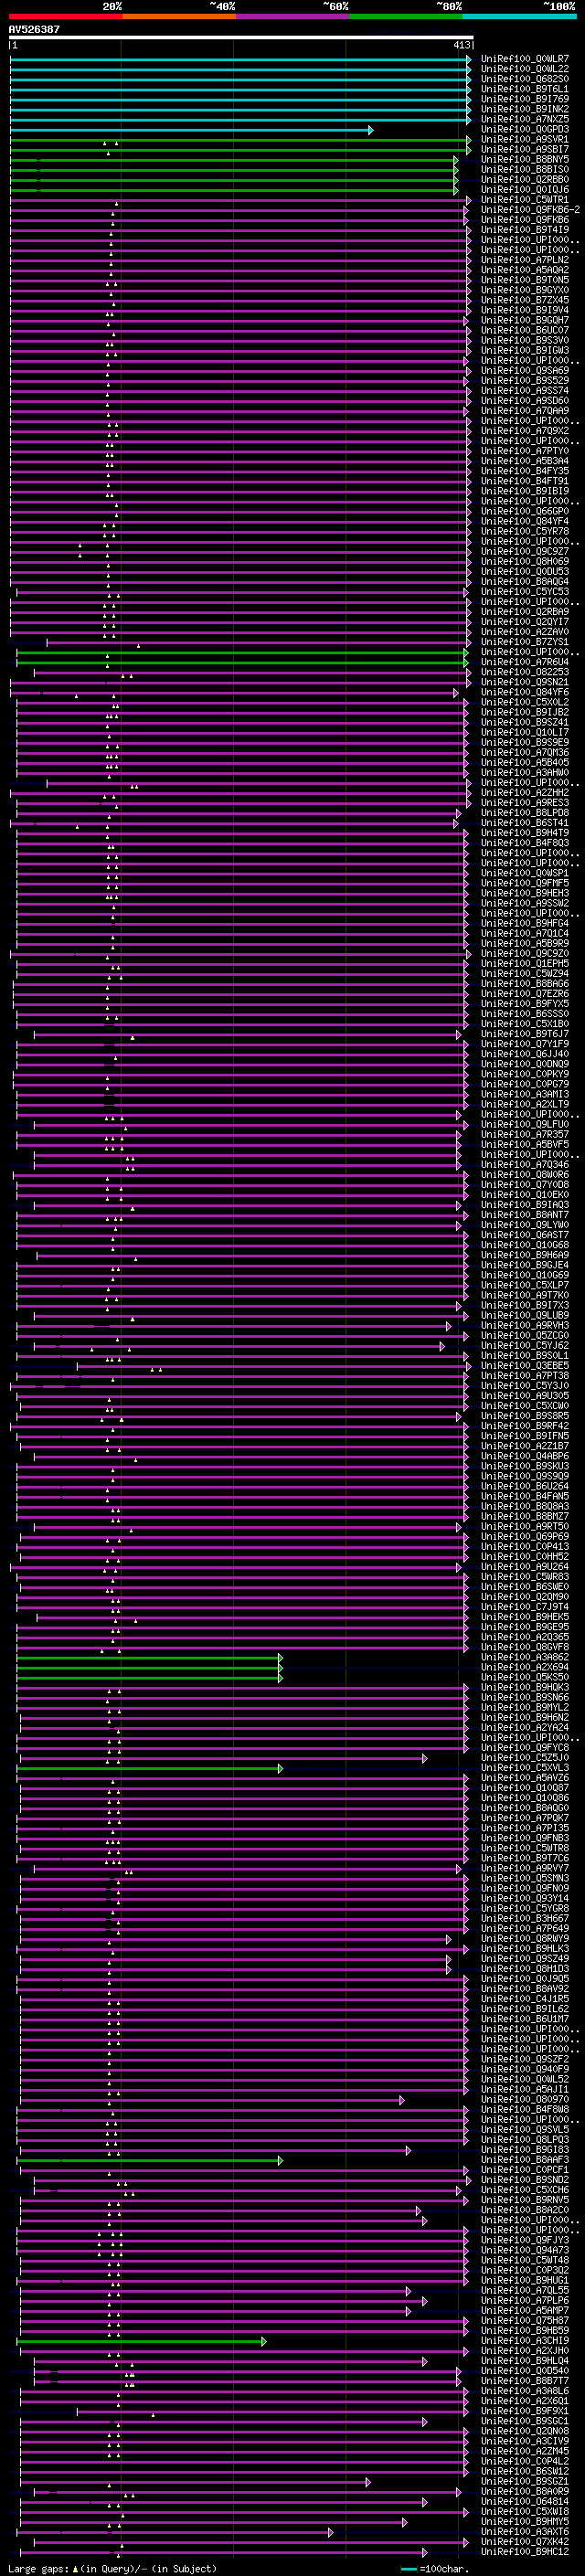The width and height of the screenshot is (585, 2576).
Task: Click the orange ~40% identity legend segment
Action: click(178, 16)
